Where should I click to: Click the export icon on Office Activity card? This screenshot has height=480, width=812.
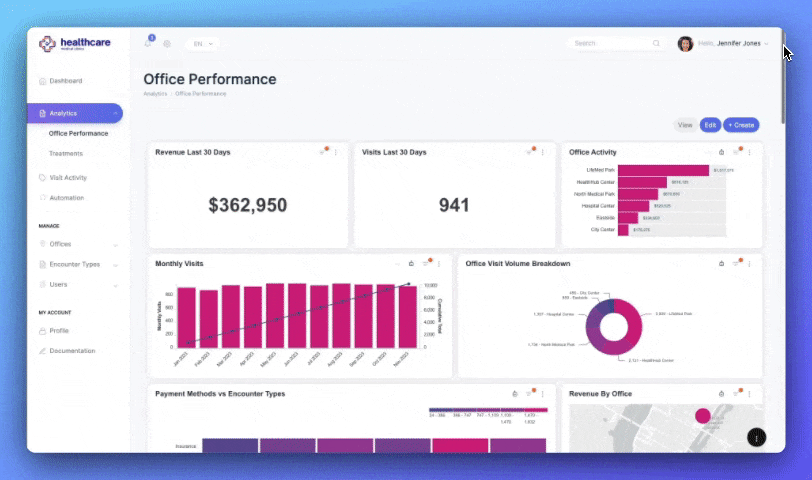[x=721, y=152]
